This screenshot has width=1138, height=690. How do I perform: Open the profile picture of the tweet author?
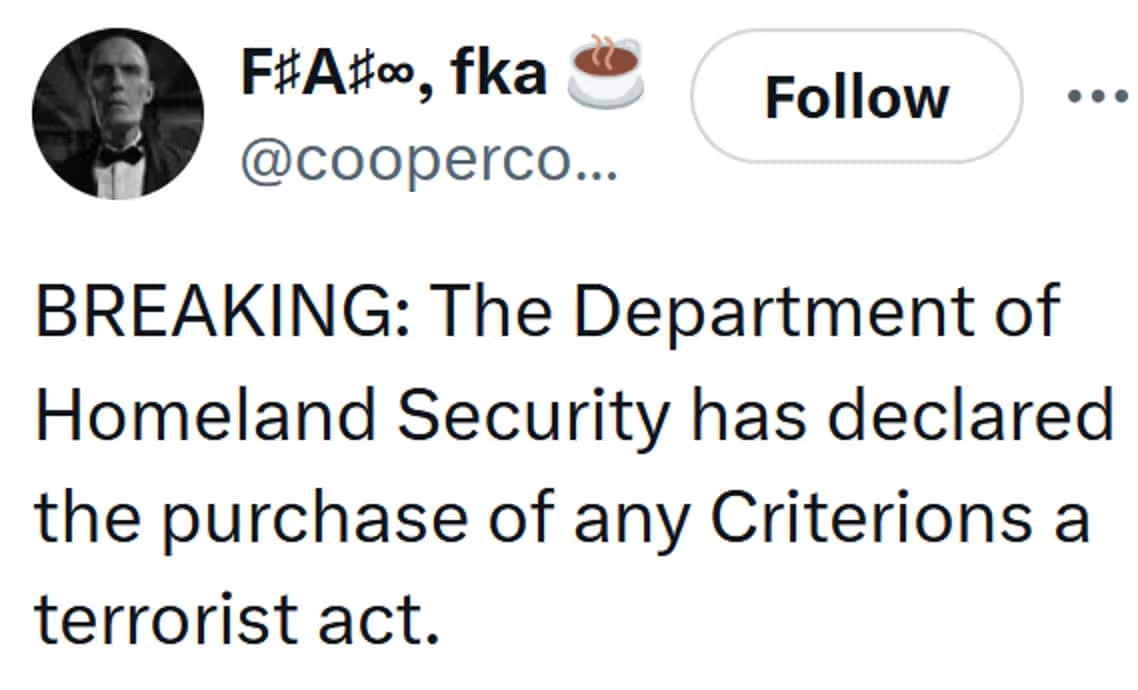[118, 111]
